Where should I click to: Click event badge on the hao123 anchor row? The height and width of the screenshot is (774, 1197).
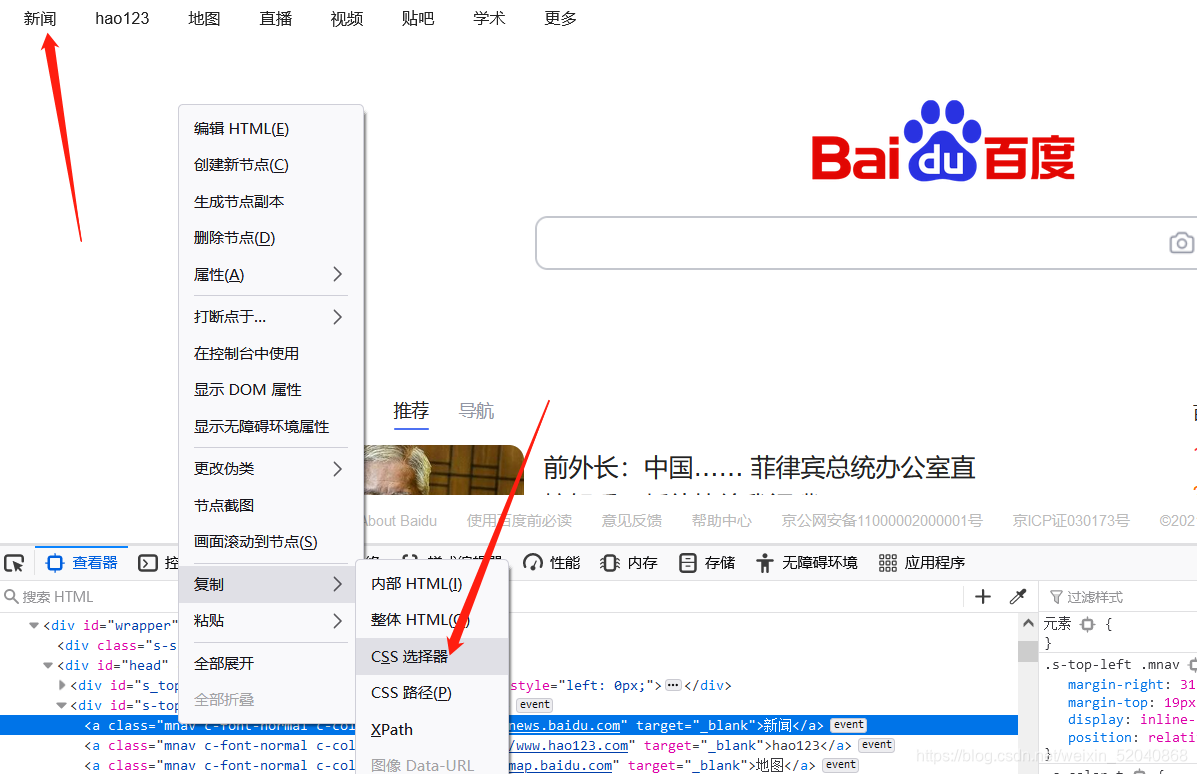(876, 745)
